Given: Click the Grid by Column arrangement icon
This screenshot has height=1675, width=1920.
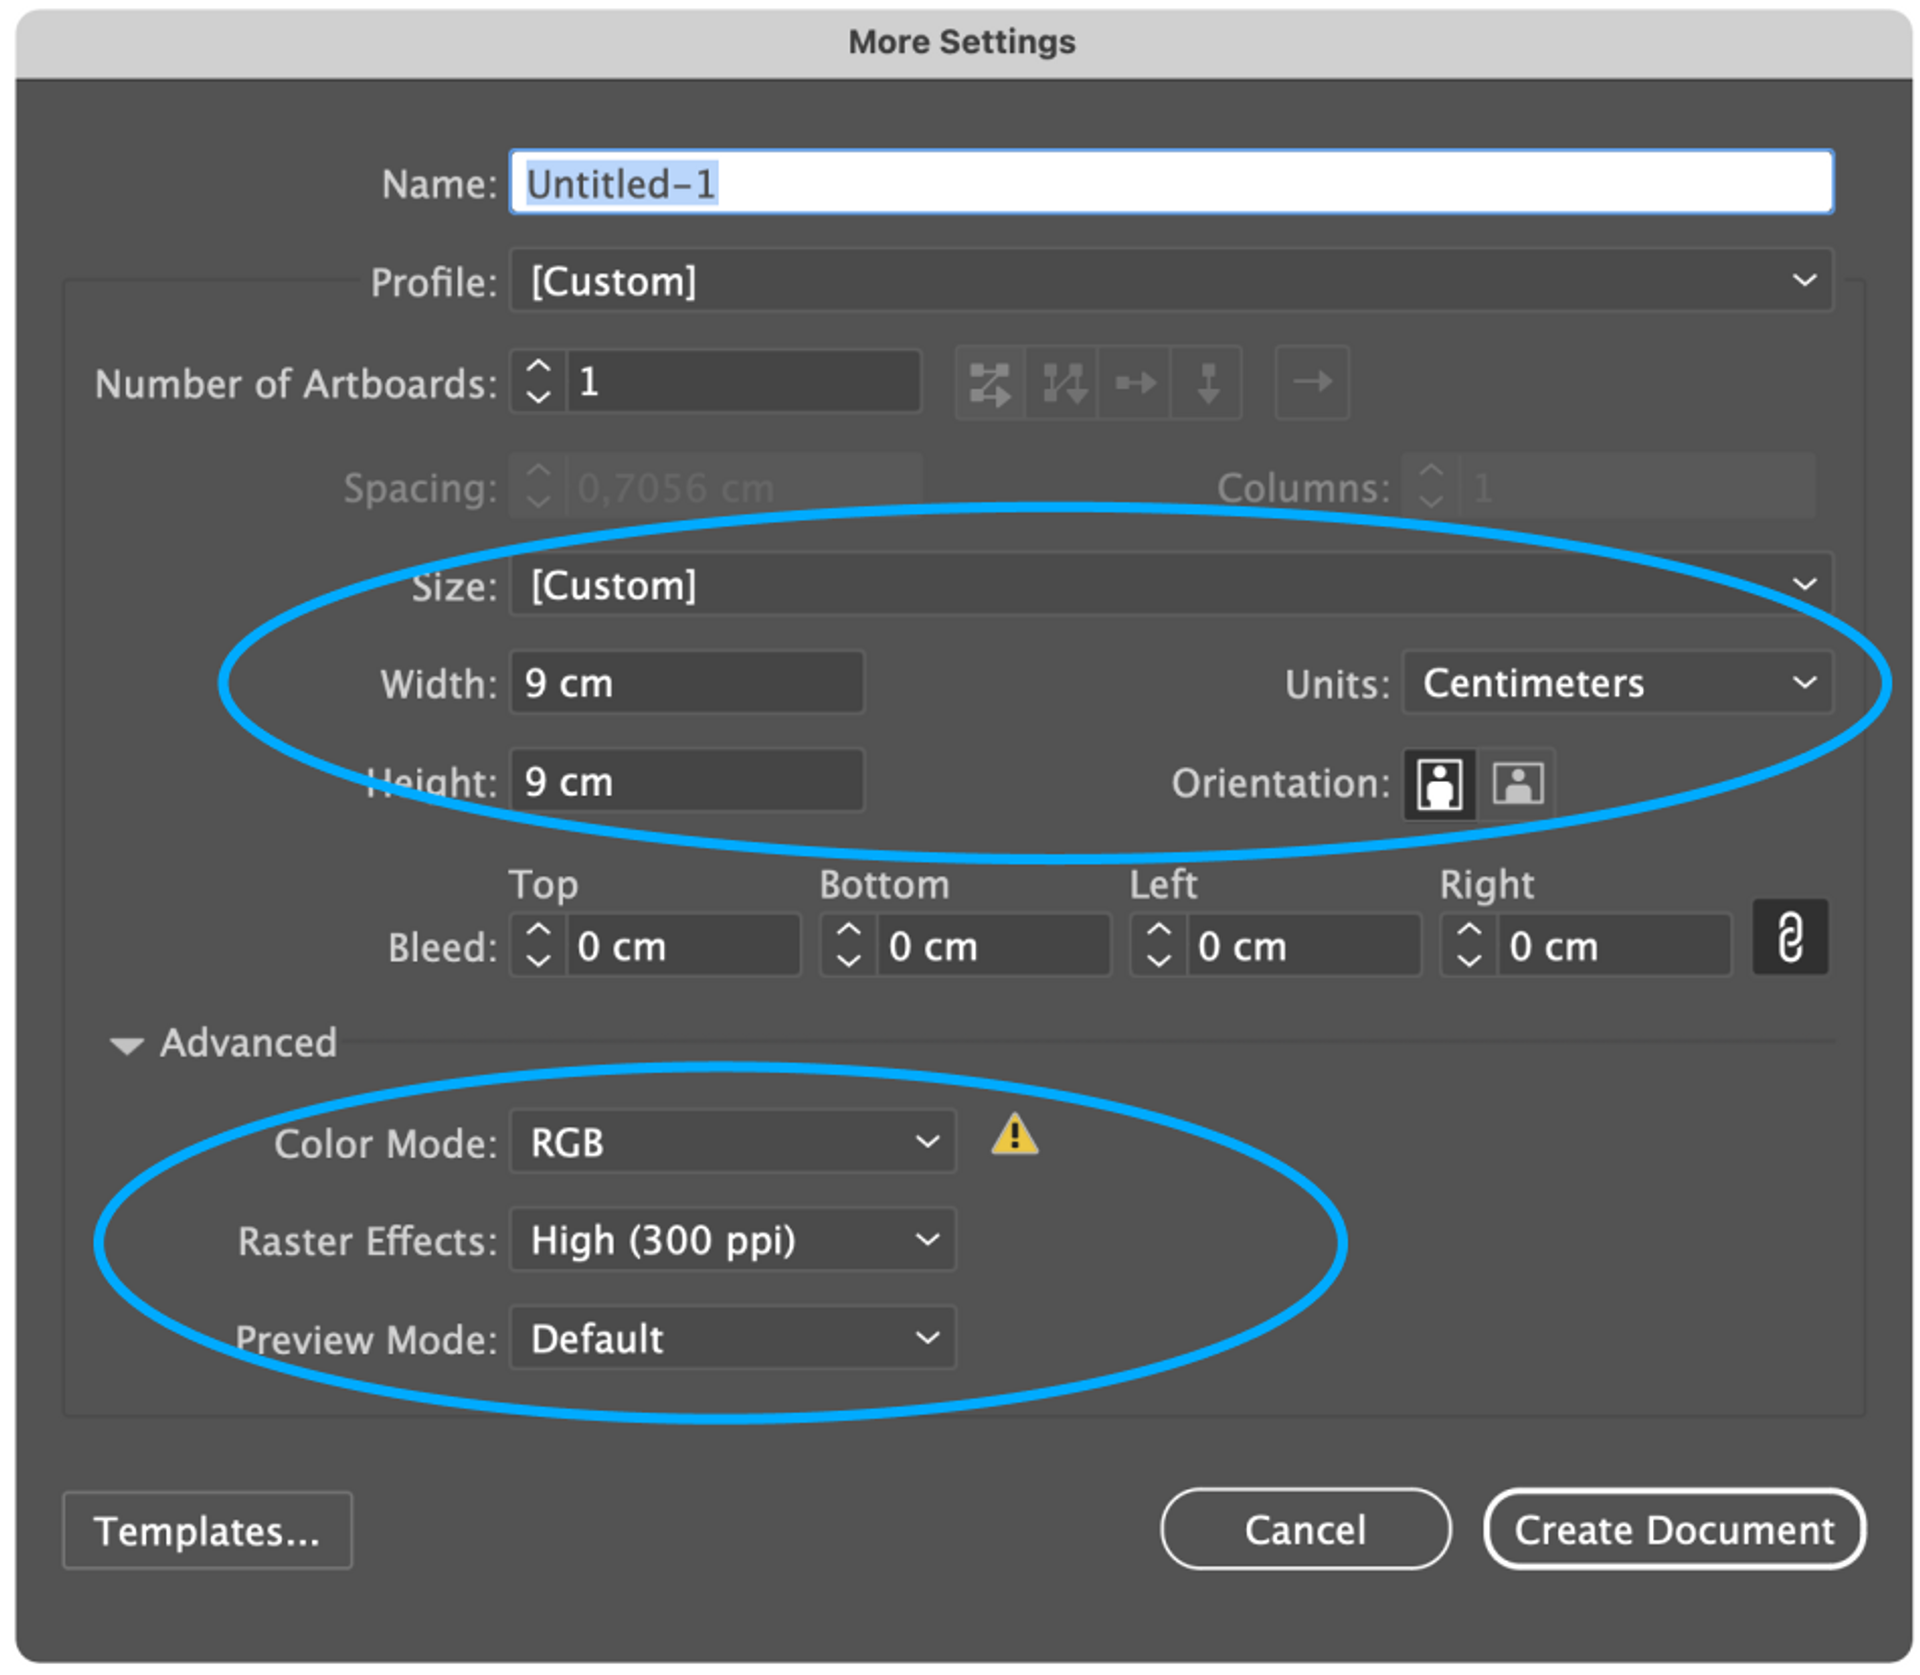Looking at the screenshot, I should (x=1062, y=383).
